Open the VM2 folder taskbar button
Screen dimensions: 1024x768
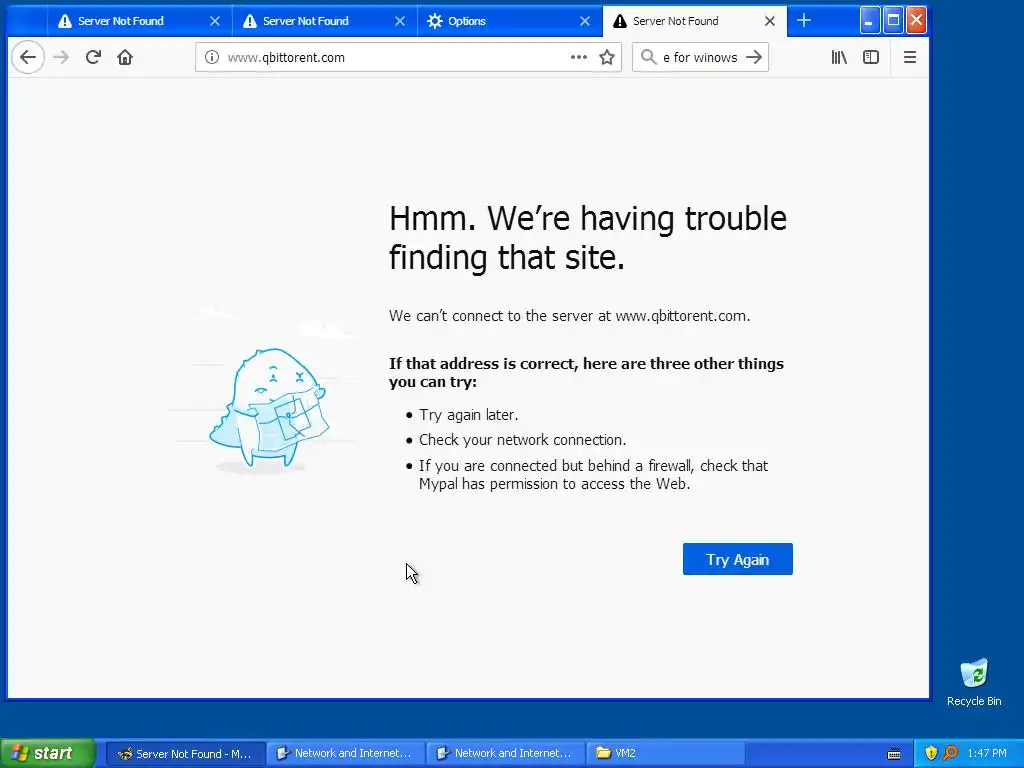point(665,754)
